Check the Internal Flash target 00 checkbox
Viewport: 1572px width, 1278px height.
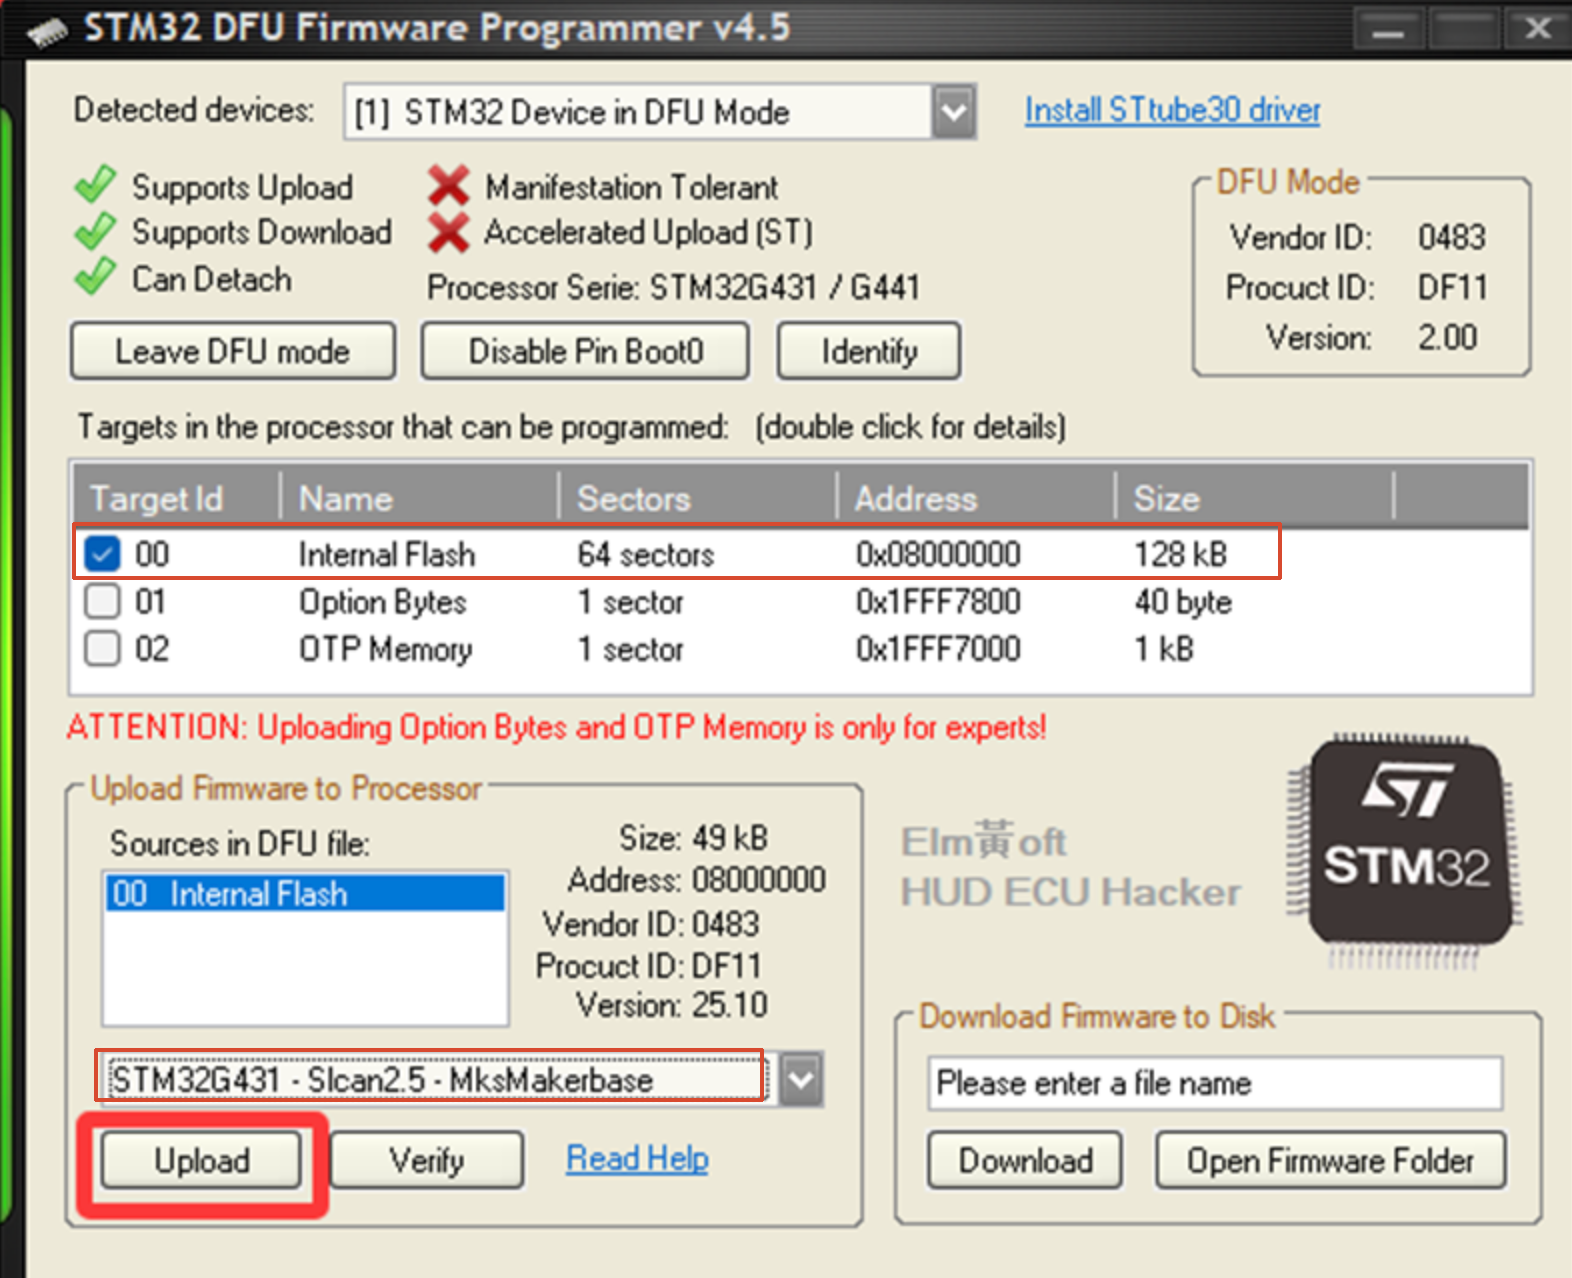click(102, 553)
